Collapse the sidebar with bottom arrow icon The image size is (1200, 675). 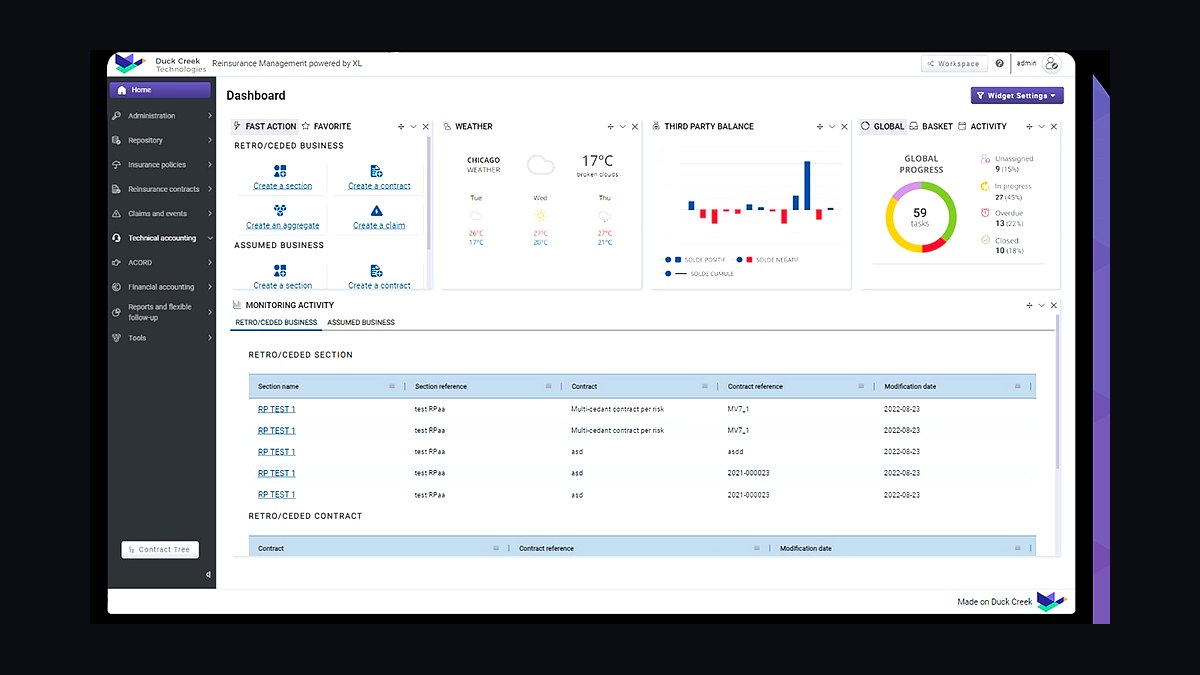coord(208,574)
